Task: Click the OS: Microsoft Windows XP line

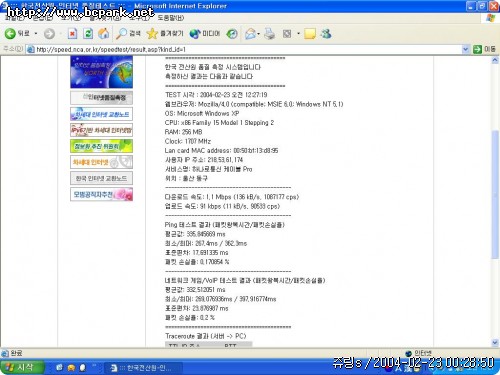Action: point(202,113)
